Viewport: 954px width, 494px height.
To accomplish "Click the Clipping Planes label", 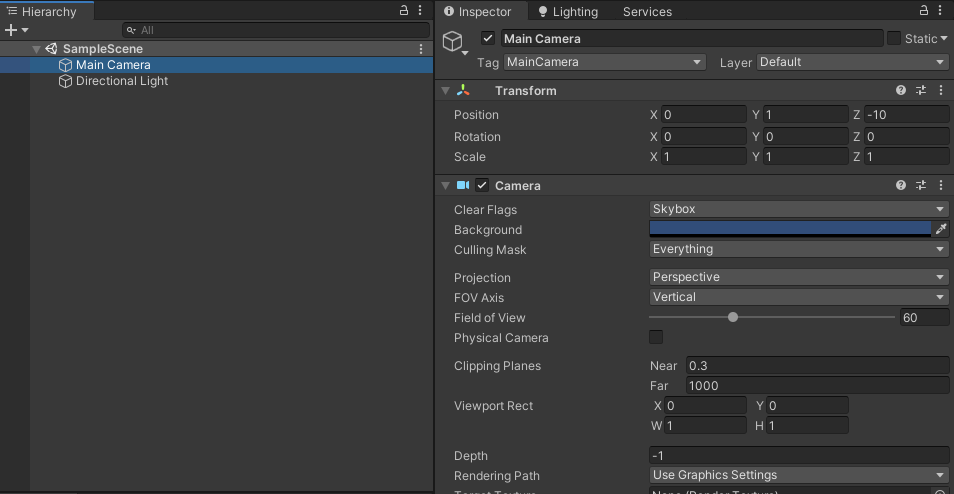I will [497, 366].
